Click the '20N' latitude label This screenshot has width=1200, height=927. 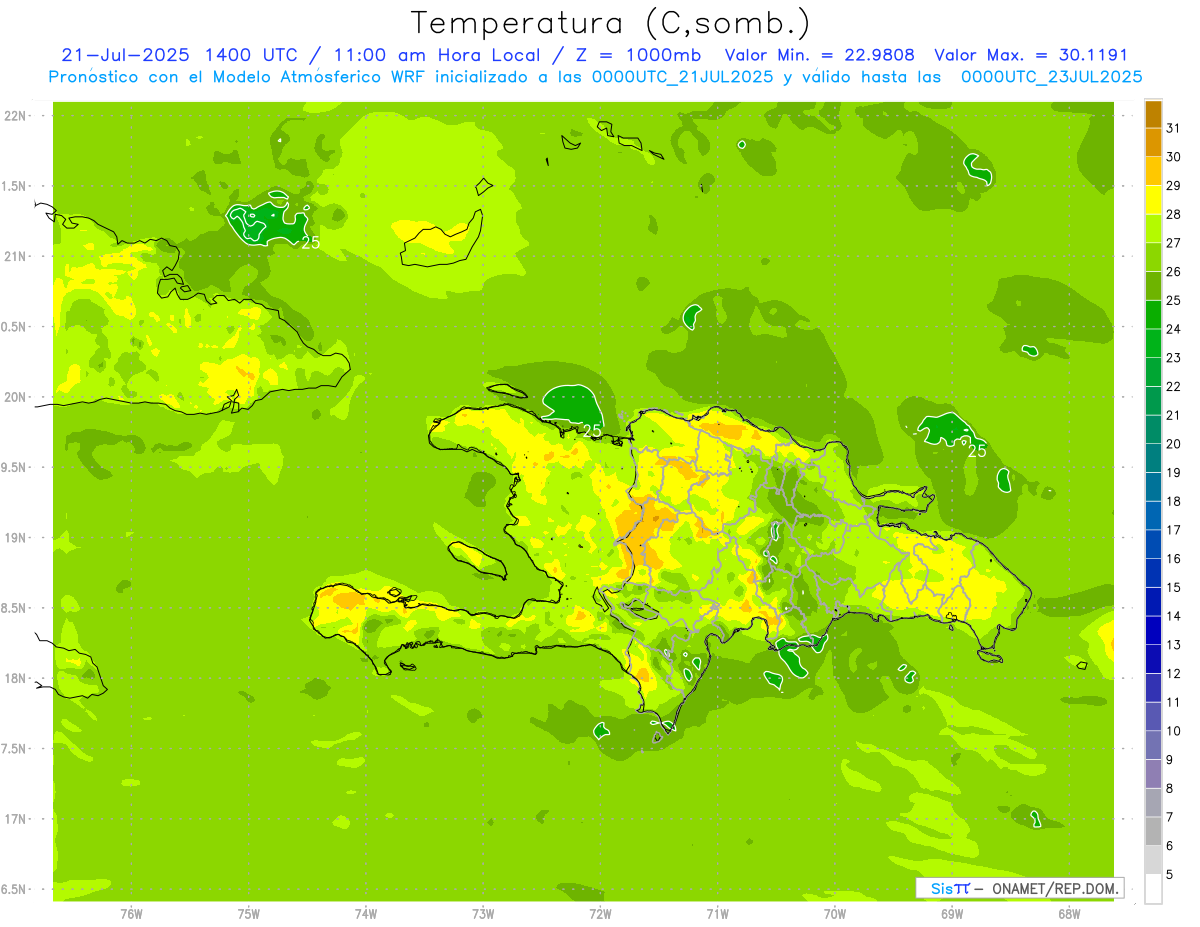(16, 397)
